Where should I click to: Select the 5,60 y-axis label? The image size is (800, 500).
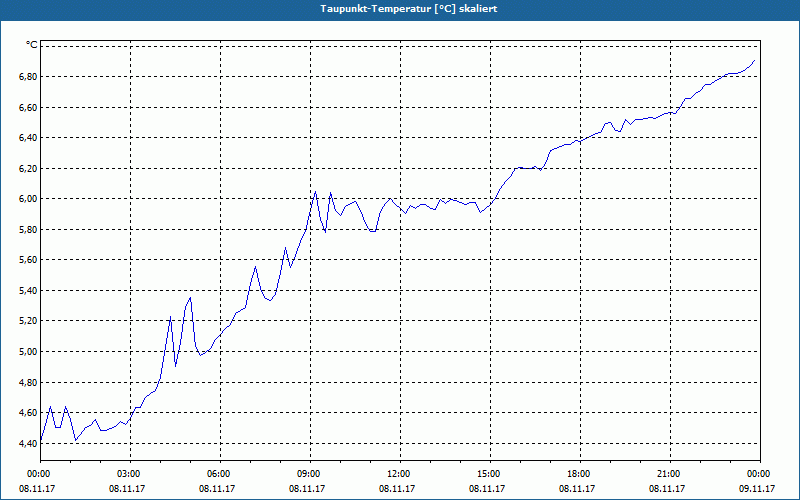point(29,260)
